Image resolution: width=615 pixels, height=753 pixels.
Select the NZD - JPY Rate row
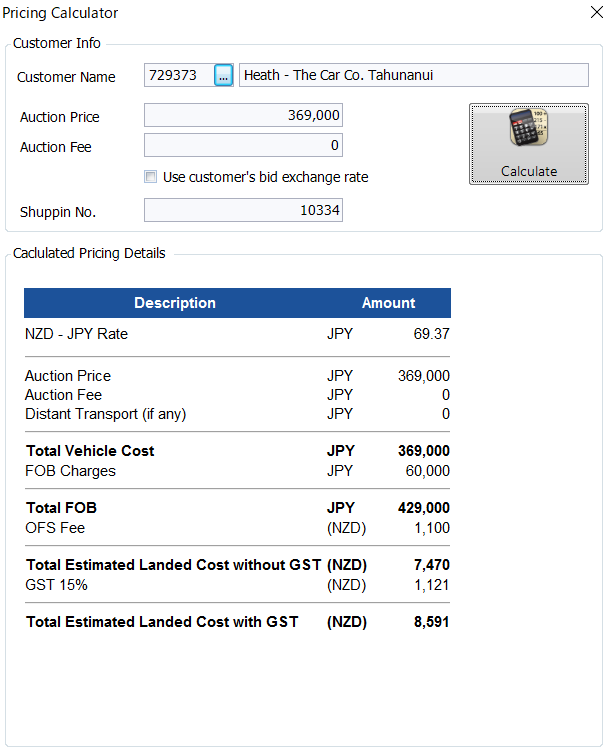pos(237,334)
